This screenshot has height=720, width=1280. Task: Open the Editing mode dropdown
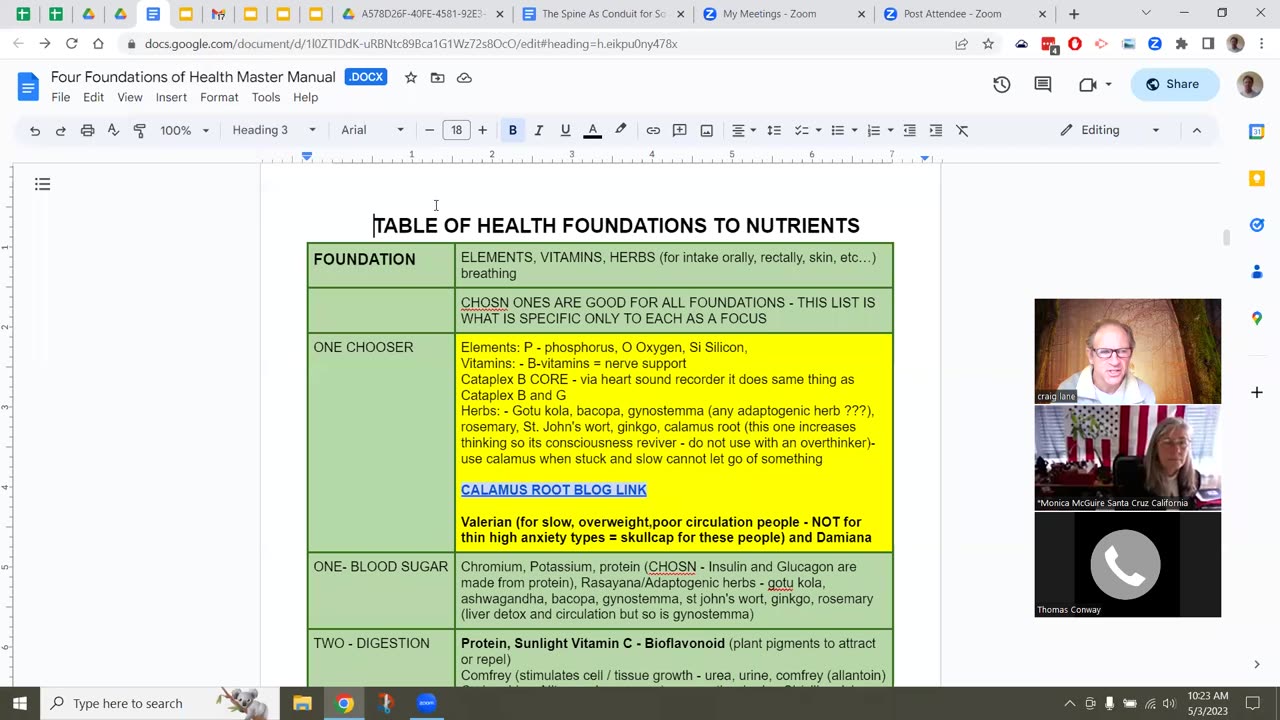pyautogui.click(x=1110, y=130)
